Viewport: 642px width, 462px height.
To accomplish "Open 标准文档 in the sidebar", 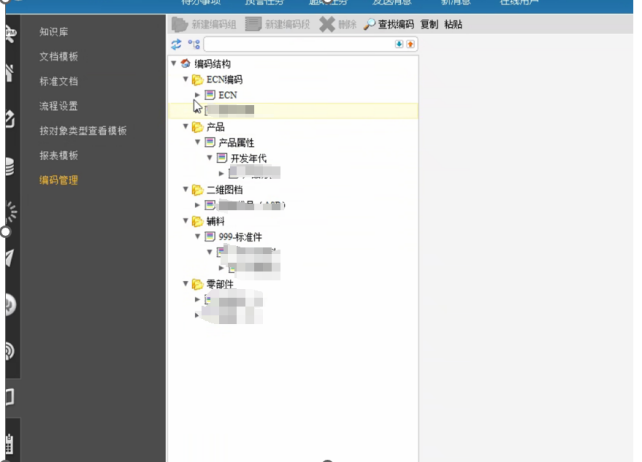I will coord(59,81).
